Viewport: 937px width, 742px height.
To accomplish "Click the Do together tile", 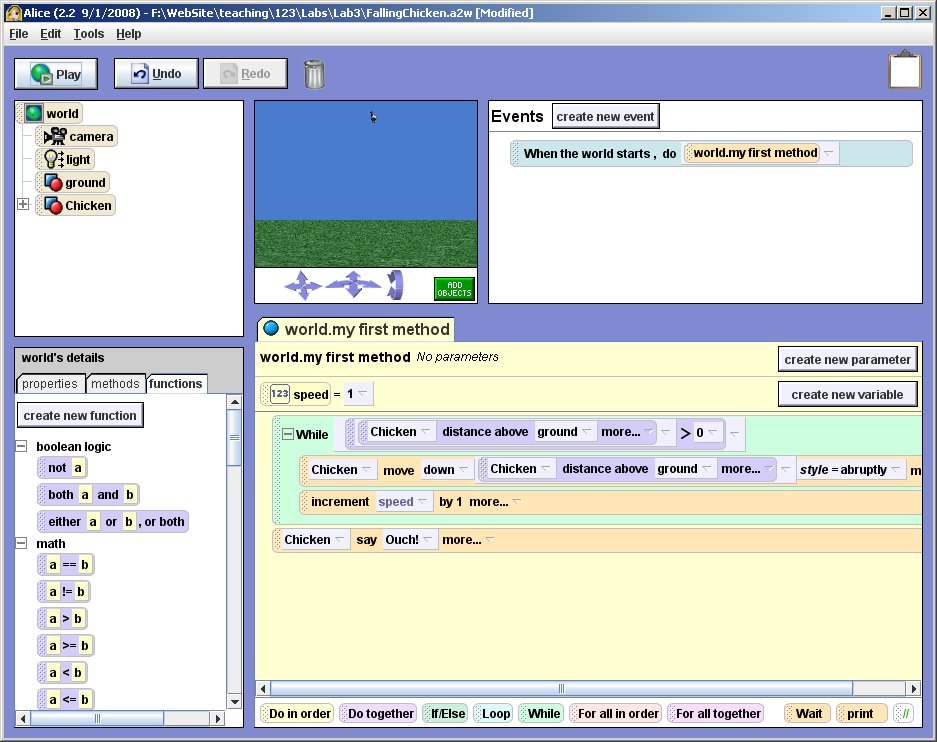I will (377, 713).
